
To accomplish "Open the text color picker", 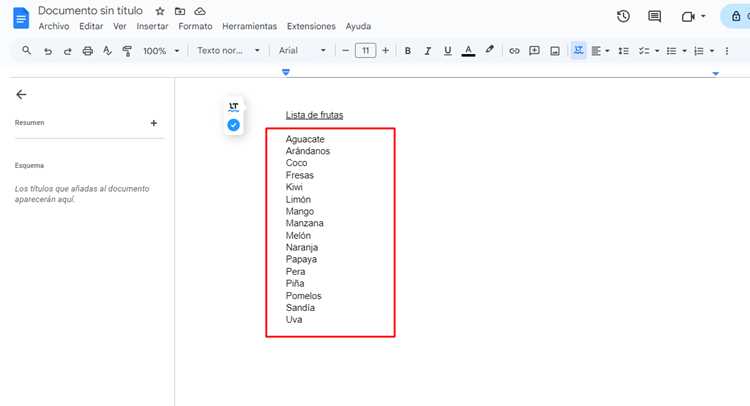I will (x=468, y=51).
